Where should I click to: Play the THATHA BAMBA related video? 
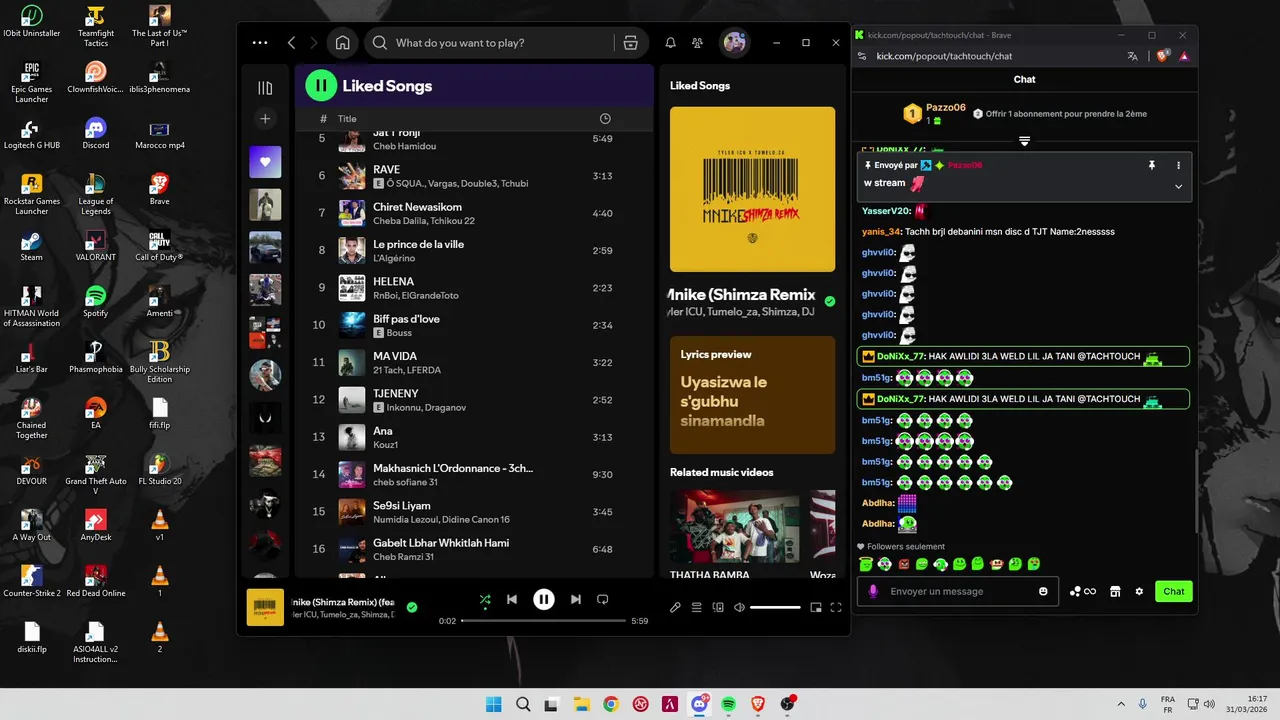(735, 527)
